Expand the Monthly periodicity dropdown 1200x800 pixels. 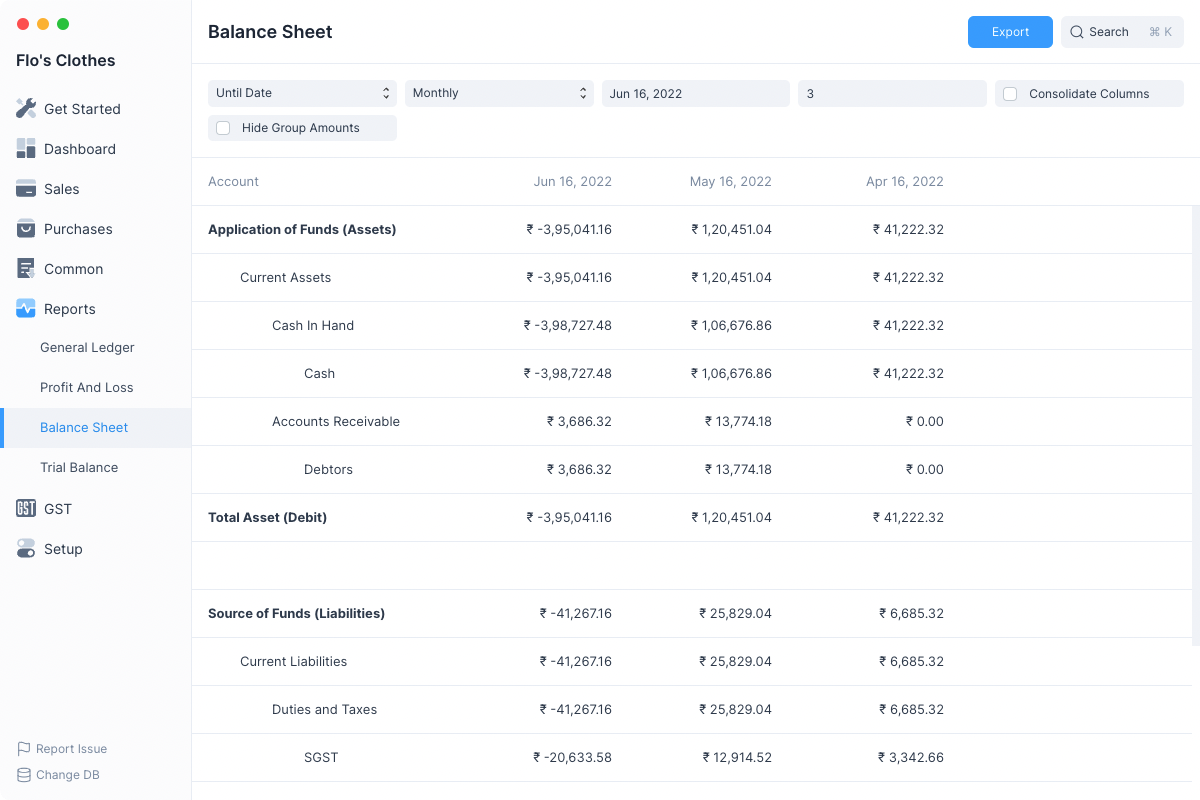[x=499, y=93]
